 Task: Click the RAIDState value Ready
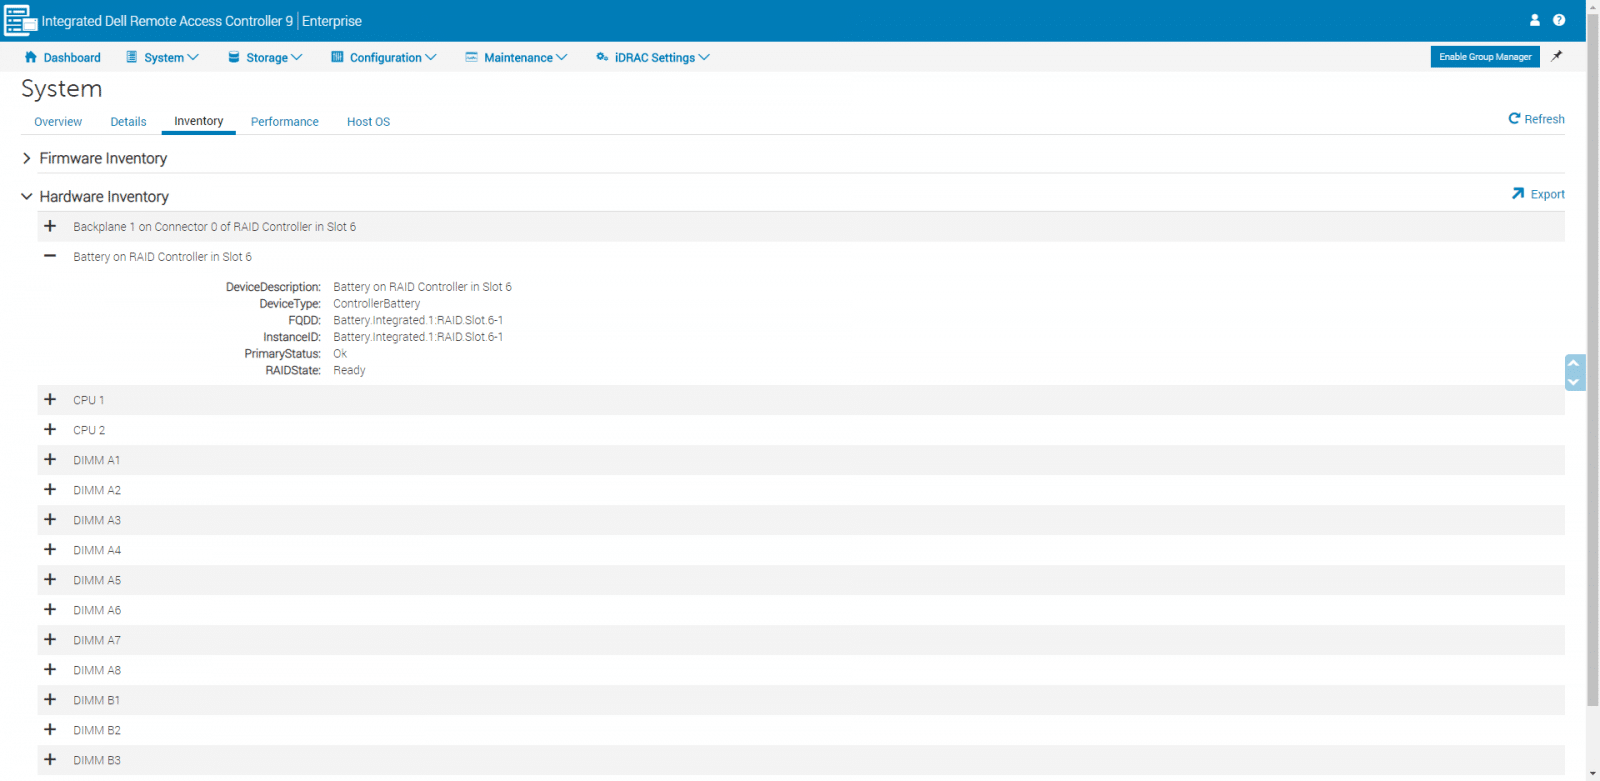click(349, 370)
